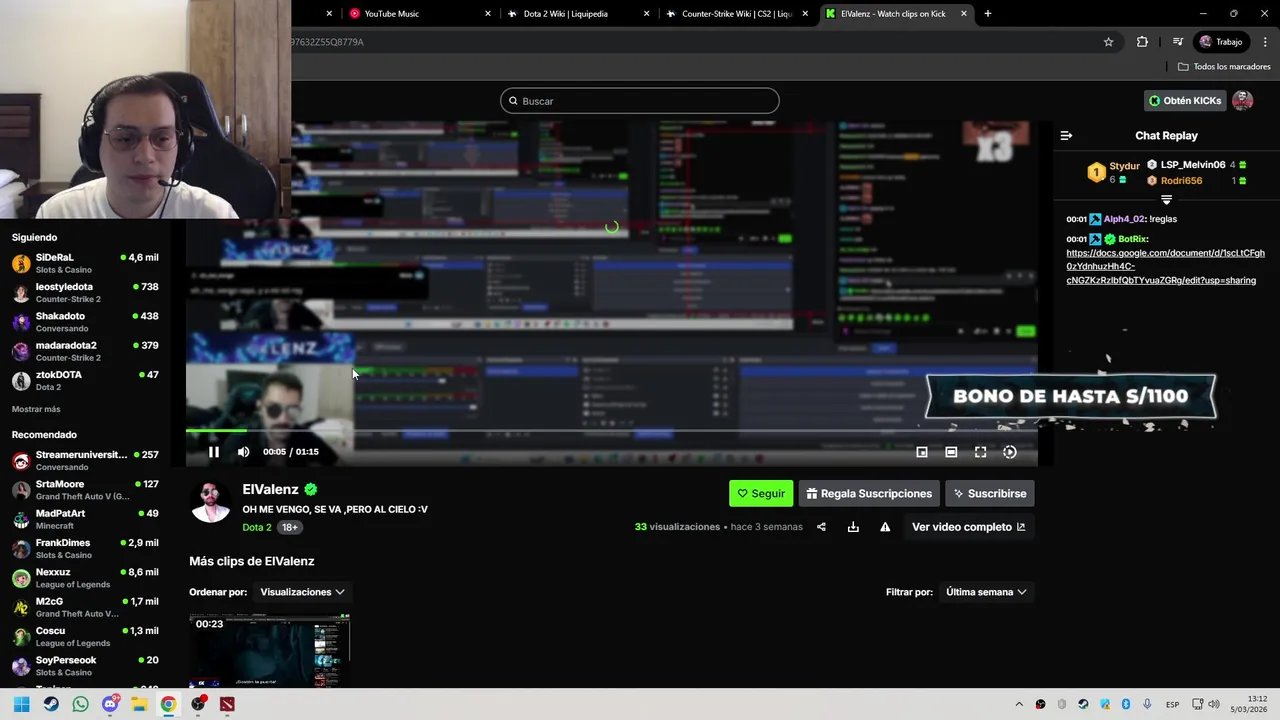
Task: Enable picture-in-picture mini player
Action: click(x=922, y=452)
